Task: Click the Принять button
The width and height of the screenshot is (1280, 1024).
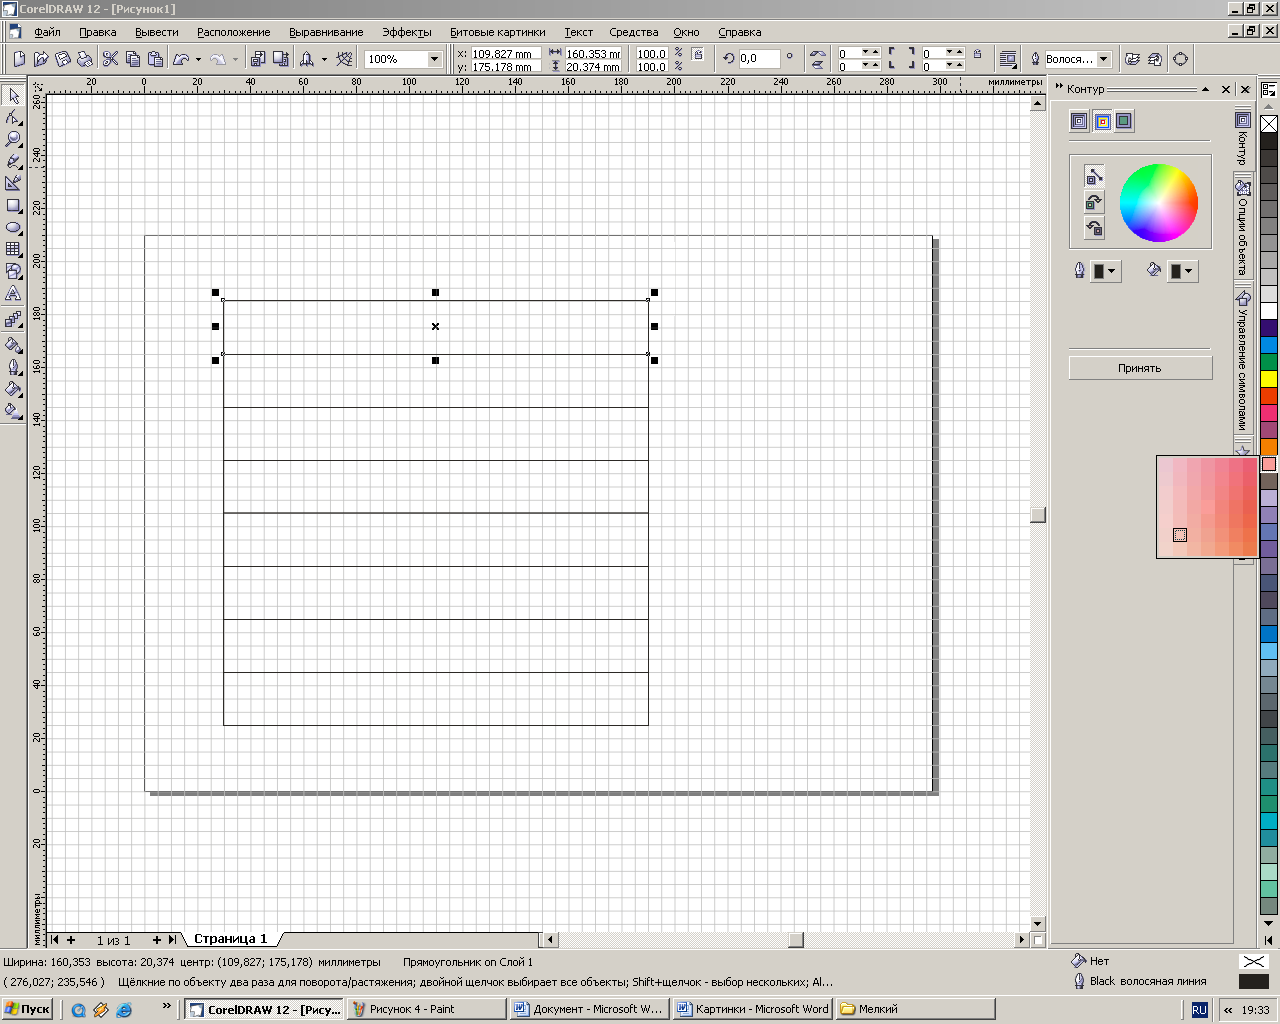Action: 1139,368
